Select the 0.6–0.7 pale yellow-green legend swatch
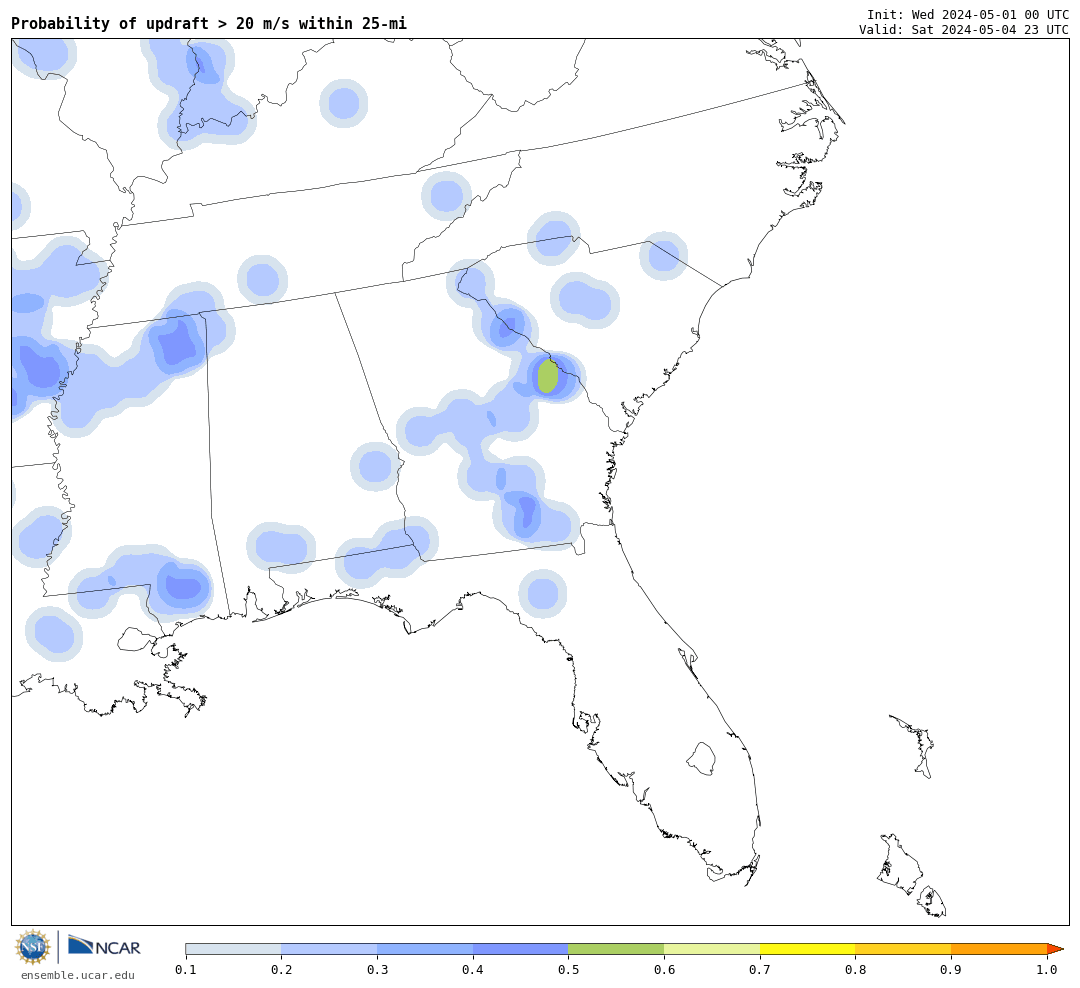1080x988 pixels. [x=712, y=949]
